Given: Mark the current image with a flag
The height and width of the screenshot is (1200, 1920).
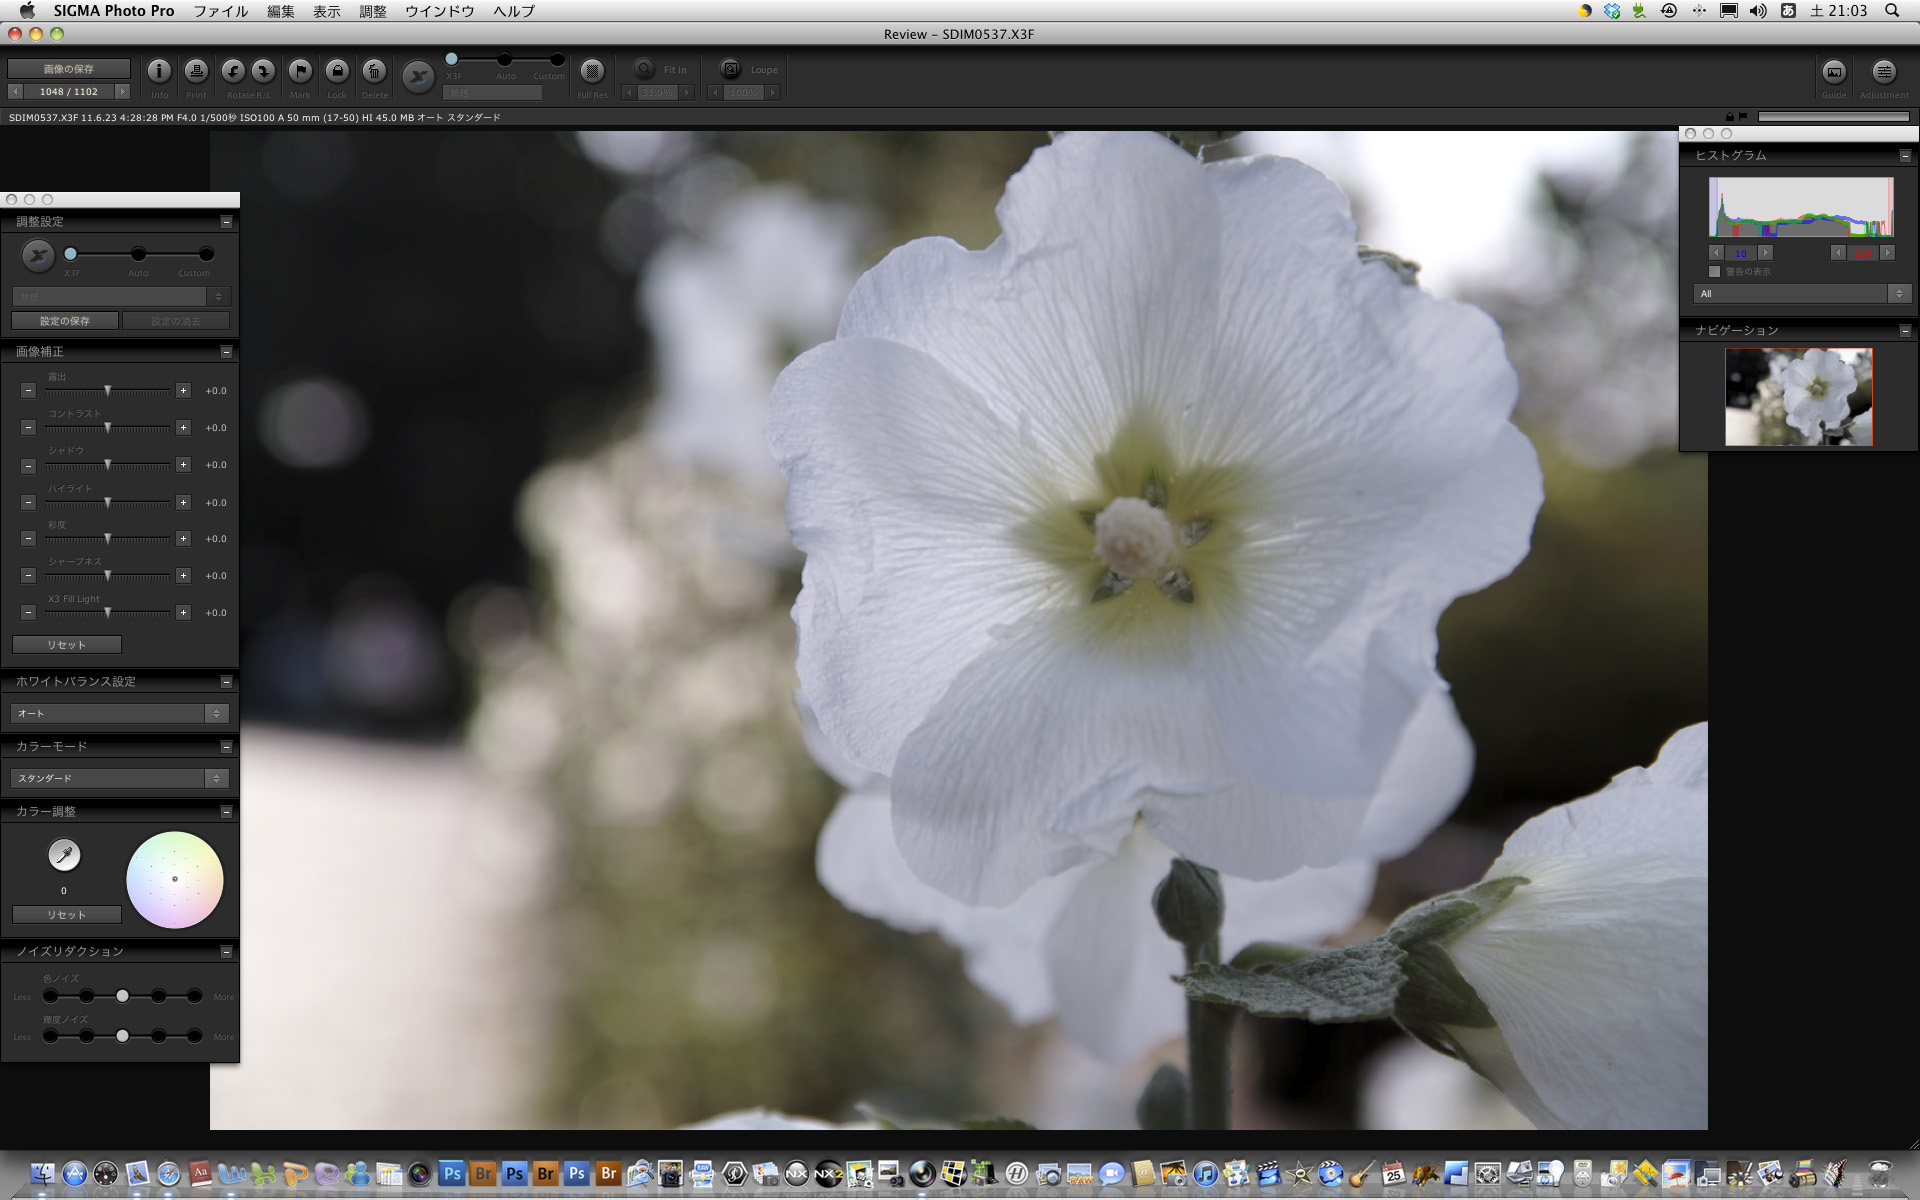Looking at the screenshot, I should [299, 71].
